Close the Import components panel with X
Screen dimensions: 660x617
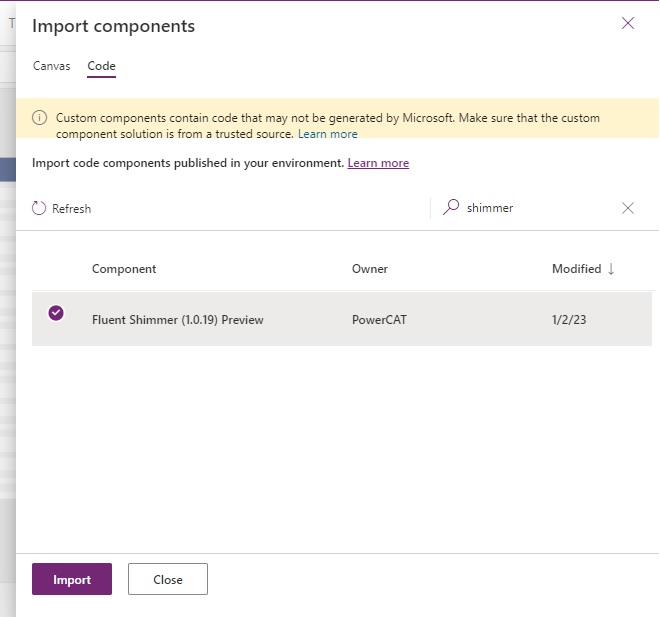click(x=628, y=24)
